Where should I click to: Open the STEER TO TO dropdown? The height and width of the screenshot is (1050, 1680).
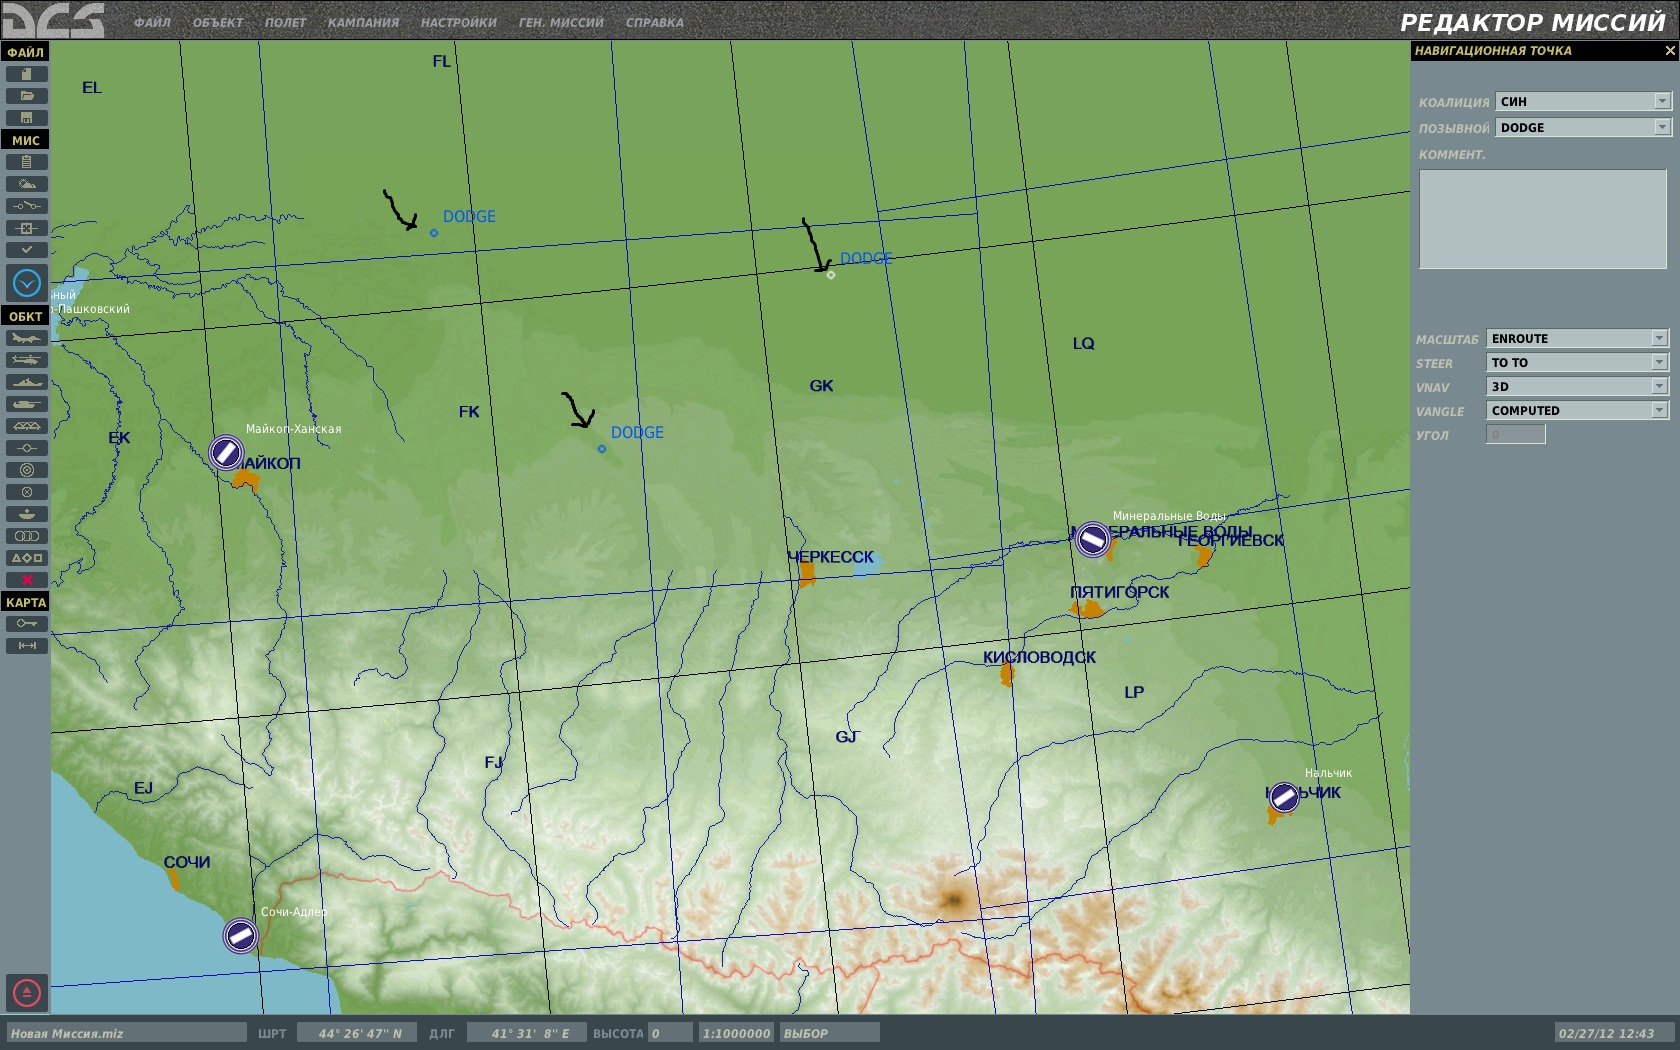1577,362
